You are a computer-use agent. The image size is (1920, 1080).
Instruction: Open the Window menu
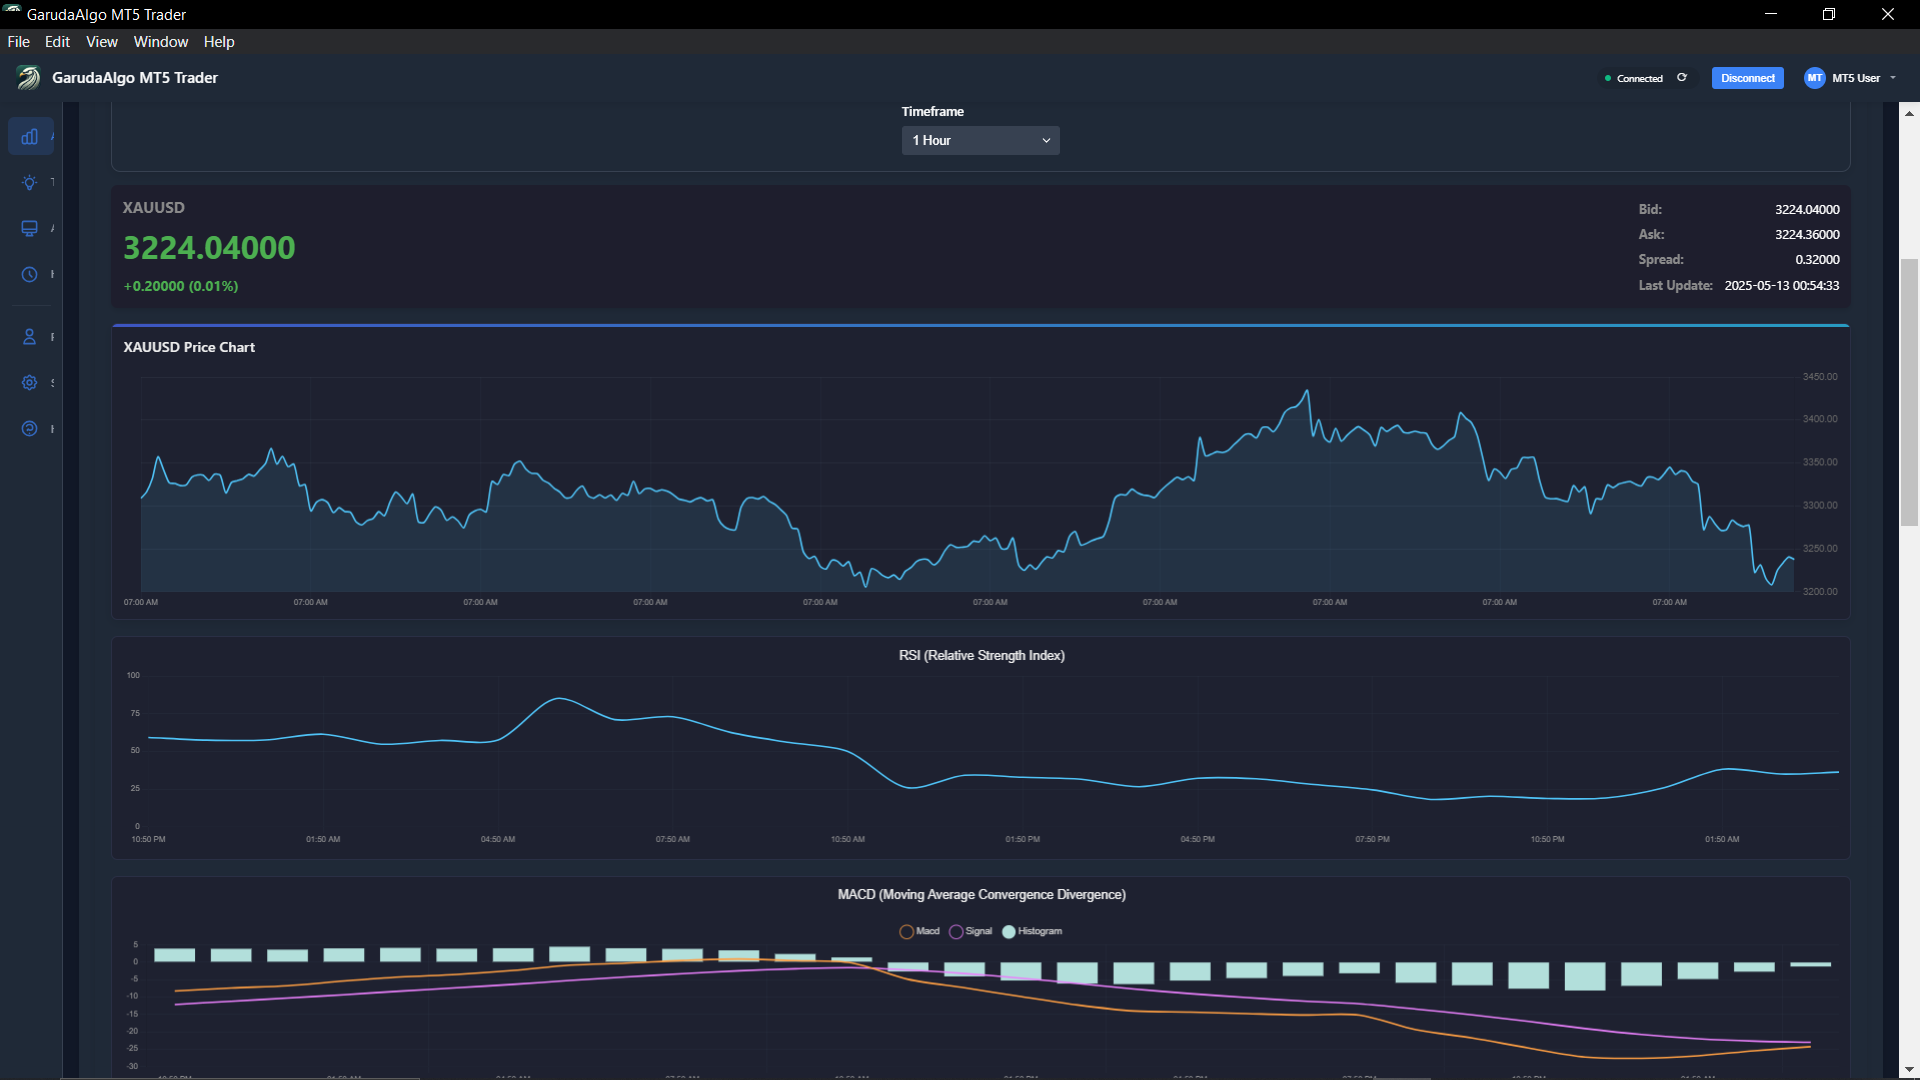pos(161,42)
